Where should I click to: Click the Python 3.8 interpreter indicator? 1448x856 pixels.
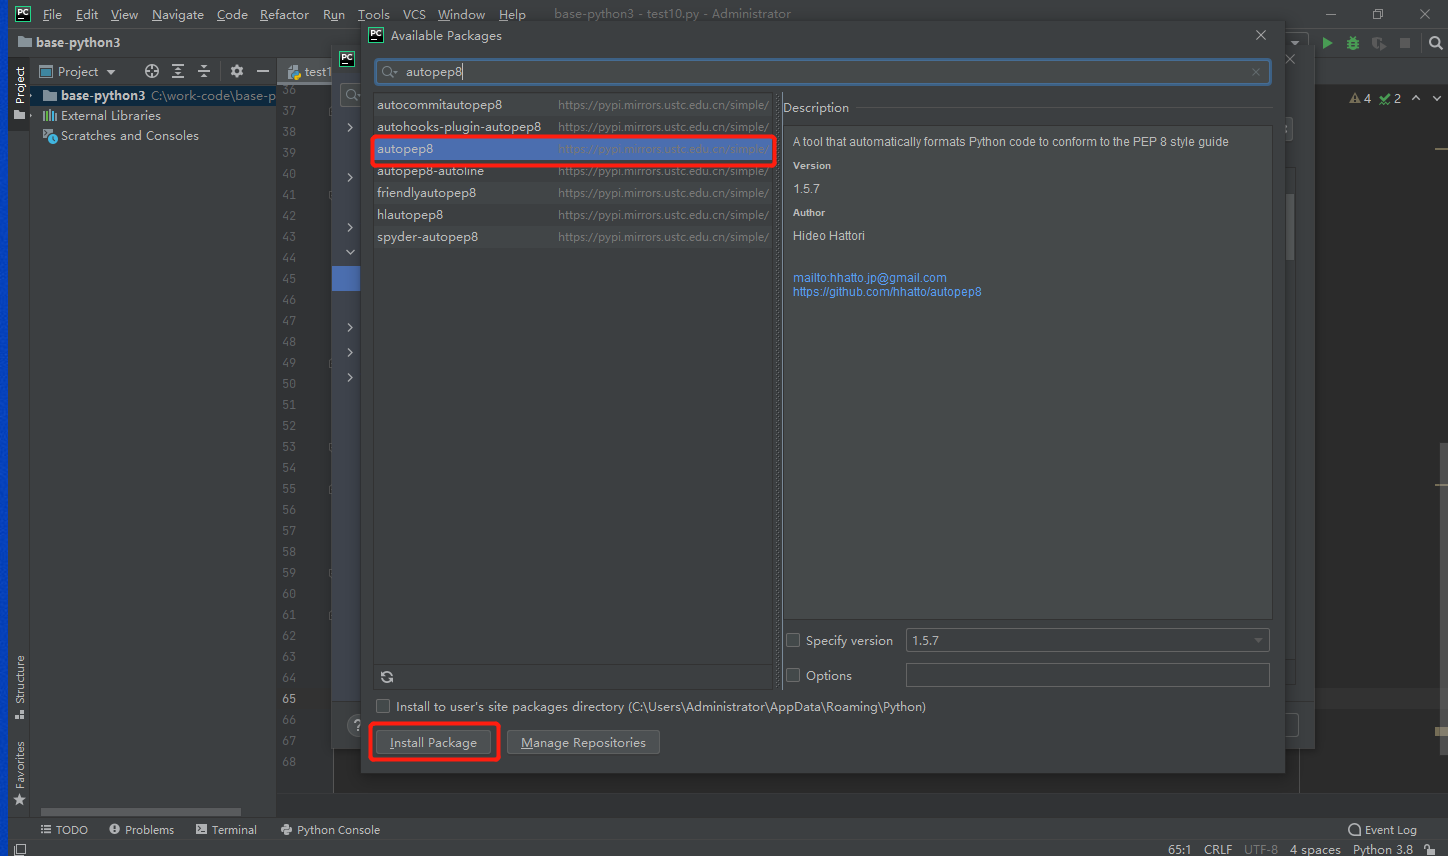coord(1383,849)
